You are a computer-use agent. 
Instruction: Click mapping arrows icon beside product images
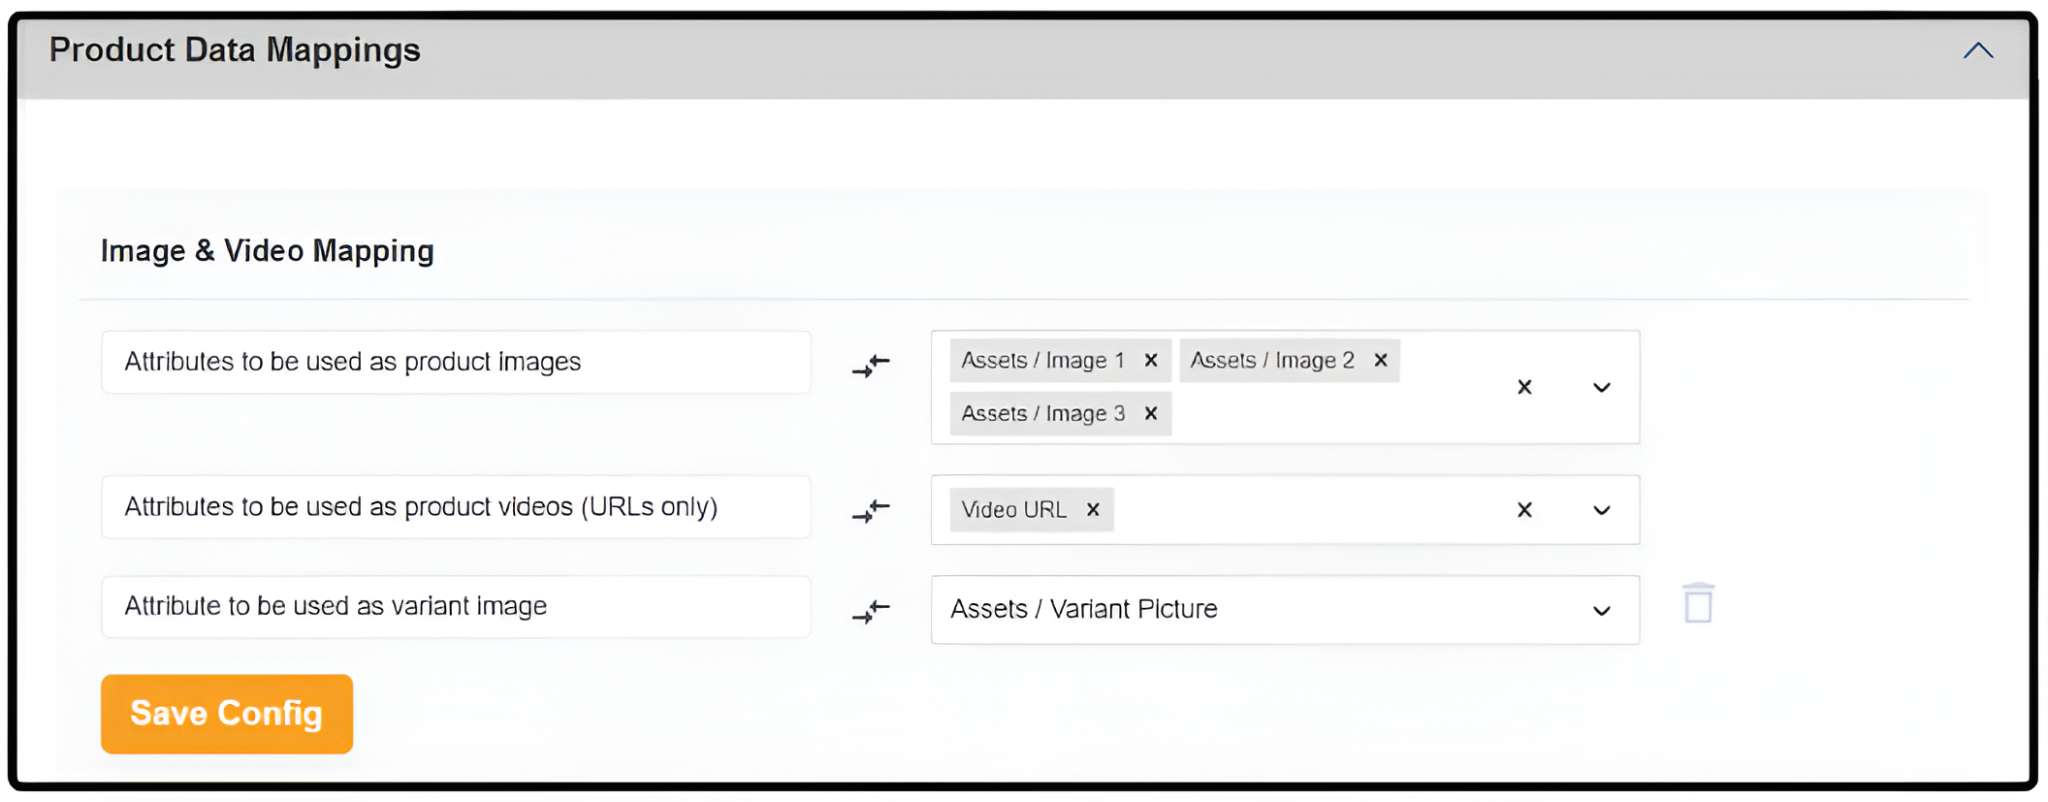(x=871, y=366)
